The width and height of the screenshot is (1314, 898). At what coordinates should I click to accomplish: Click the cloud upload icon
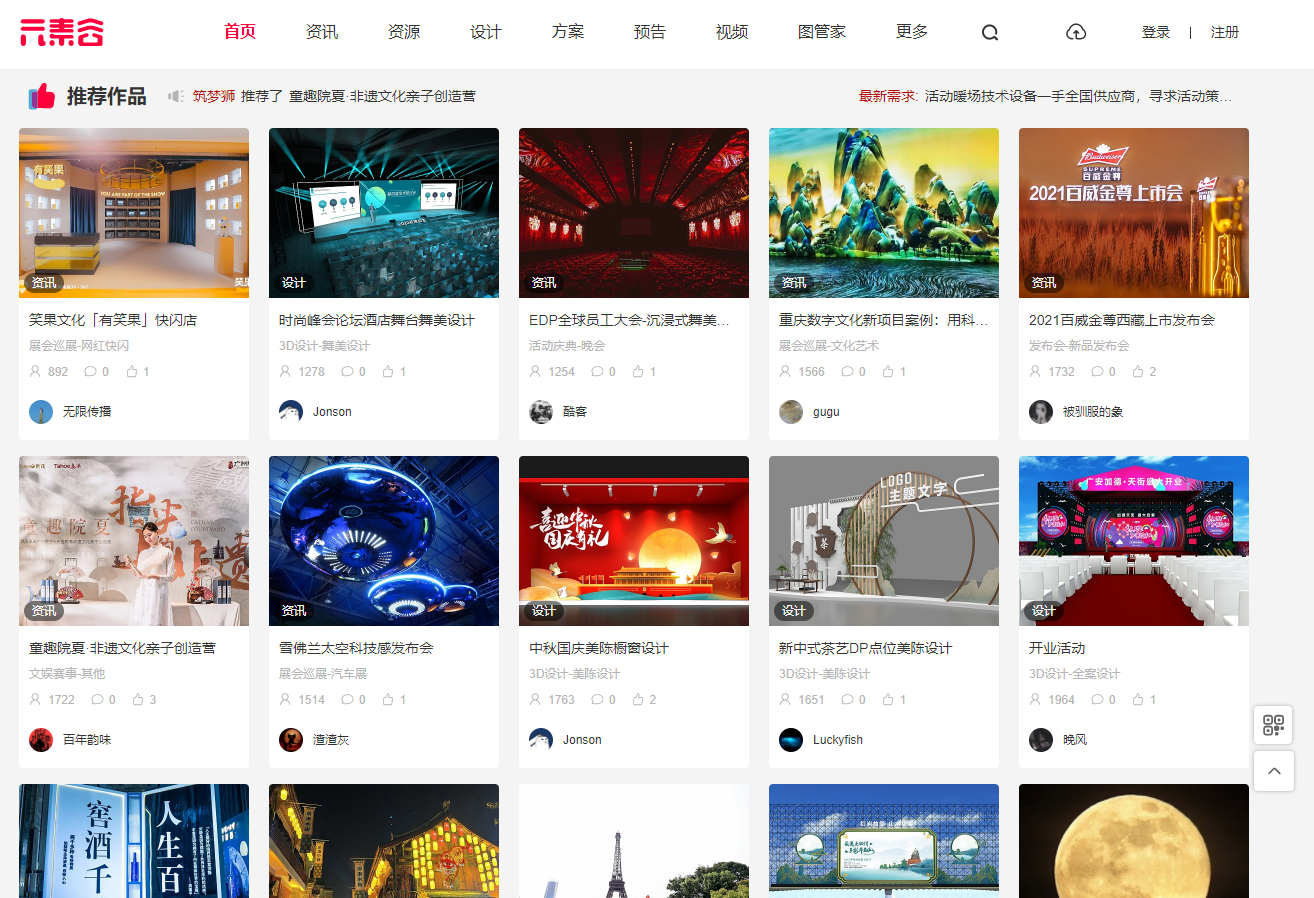[1076, 32]
